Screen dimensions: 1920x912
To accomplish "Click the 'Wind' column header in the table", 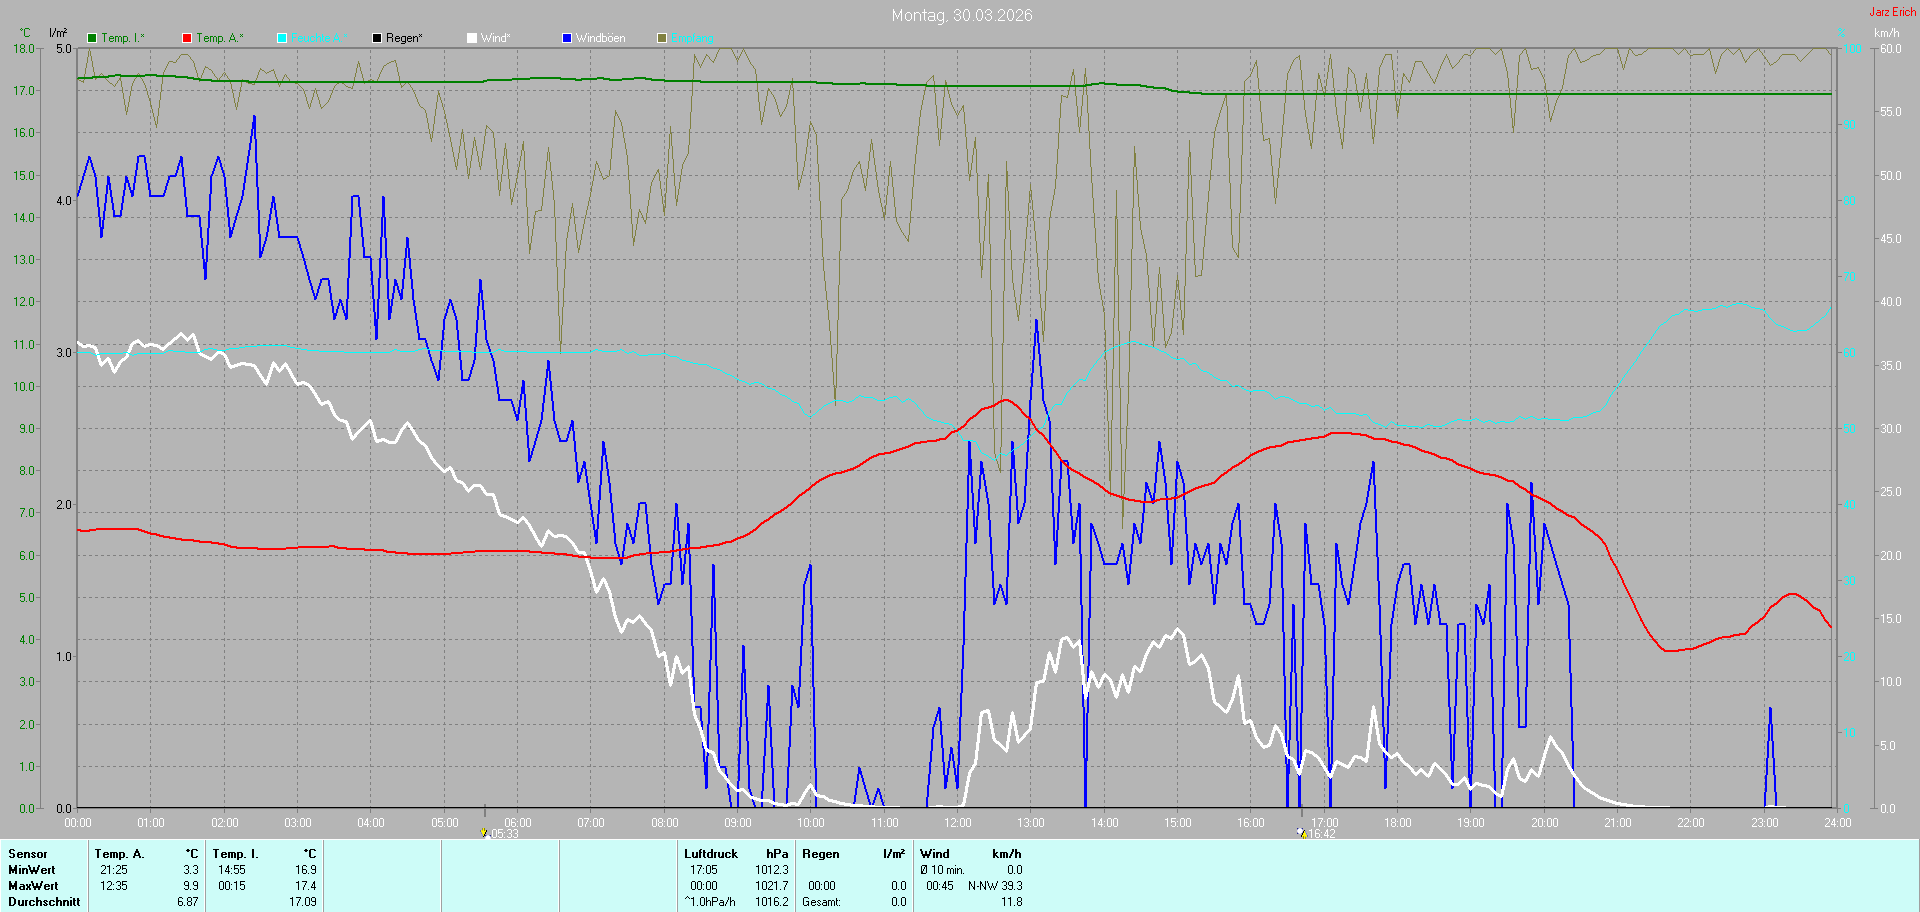I will (x=935, y=854).
